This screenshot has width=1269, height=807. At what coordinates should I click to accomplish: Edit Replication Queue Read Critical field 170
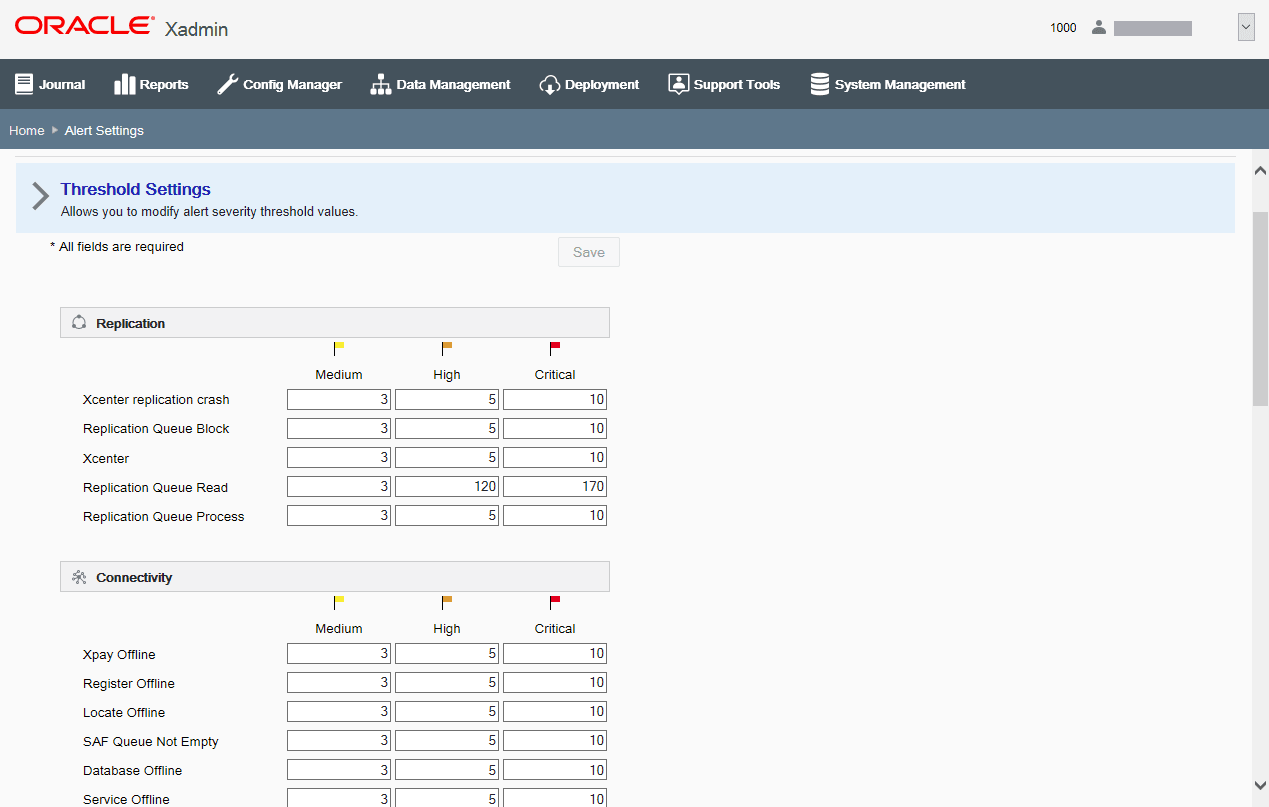pos(555,487)
